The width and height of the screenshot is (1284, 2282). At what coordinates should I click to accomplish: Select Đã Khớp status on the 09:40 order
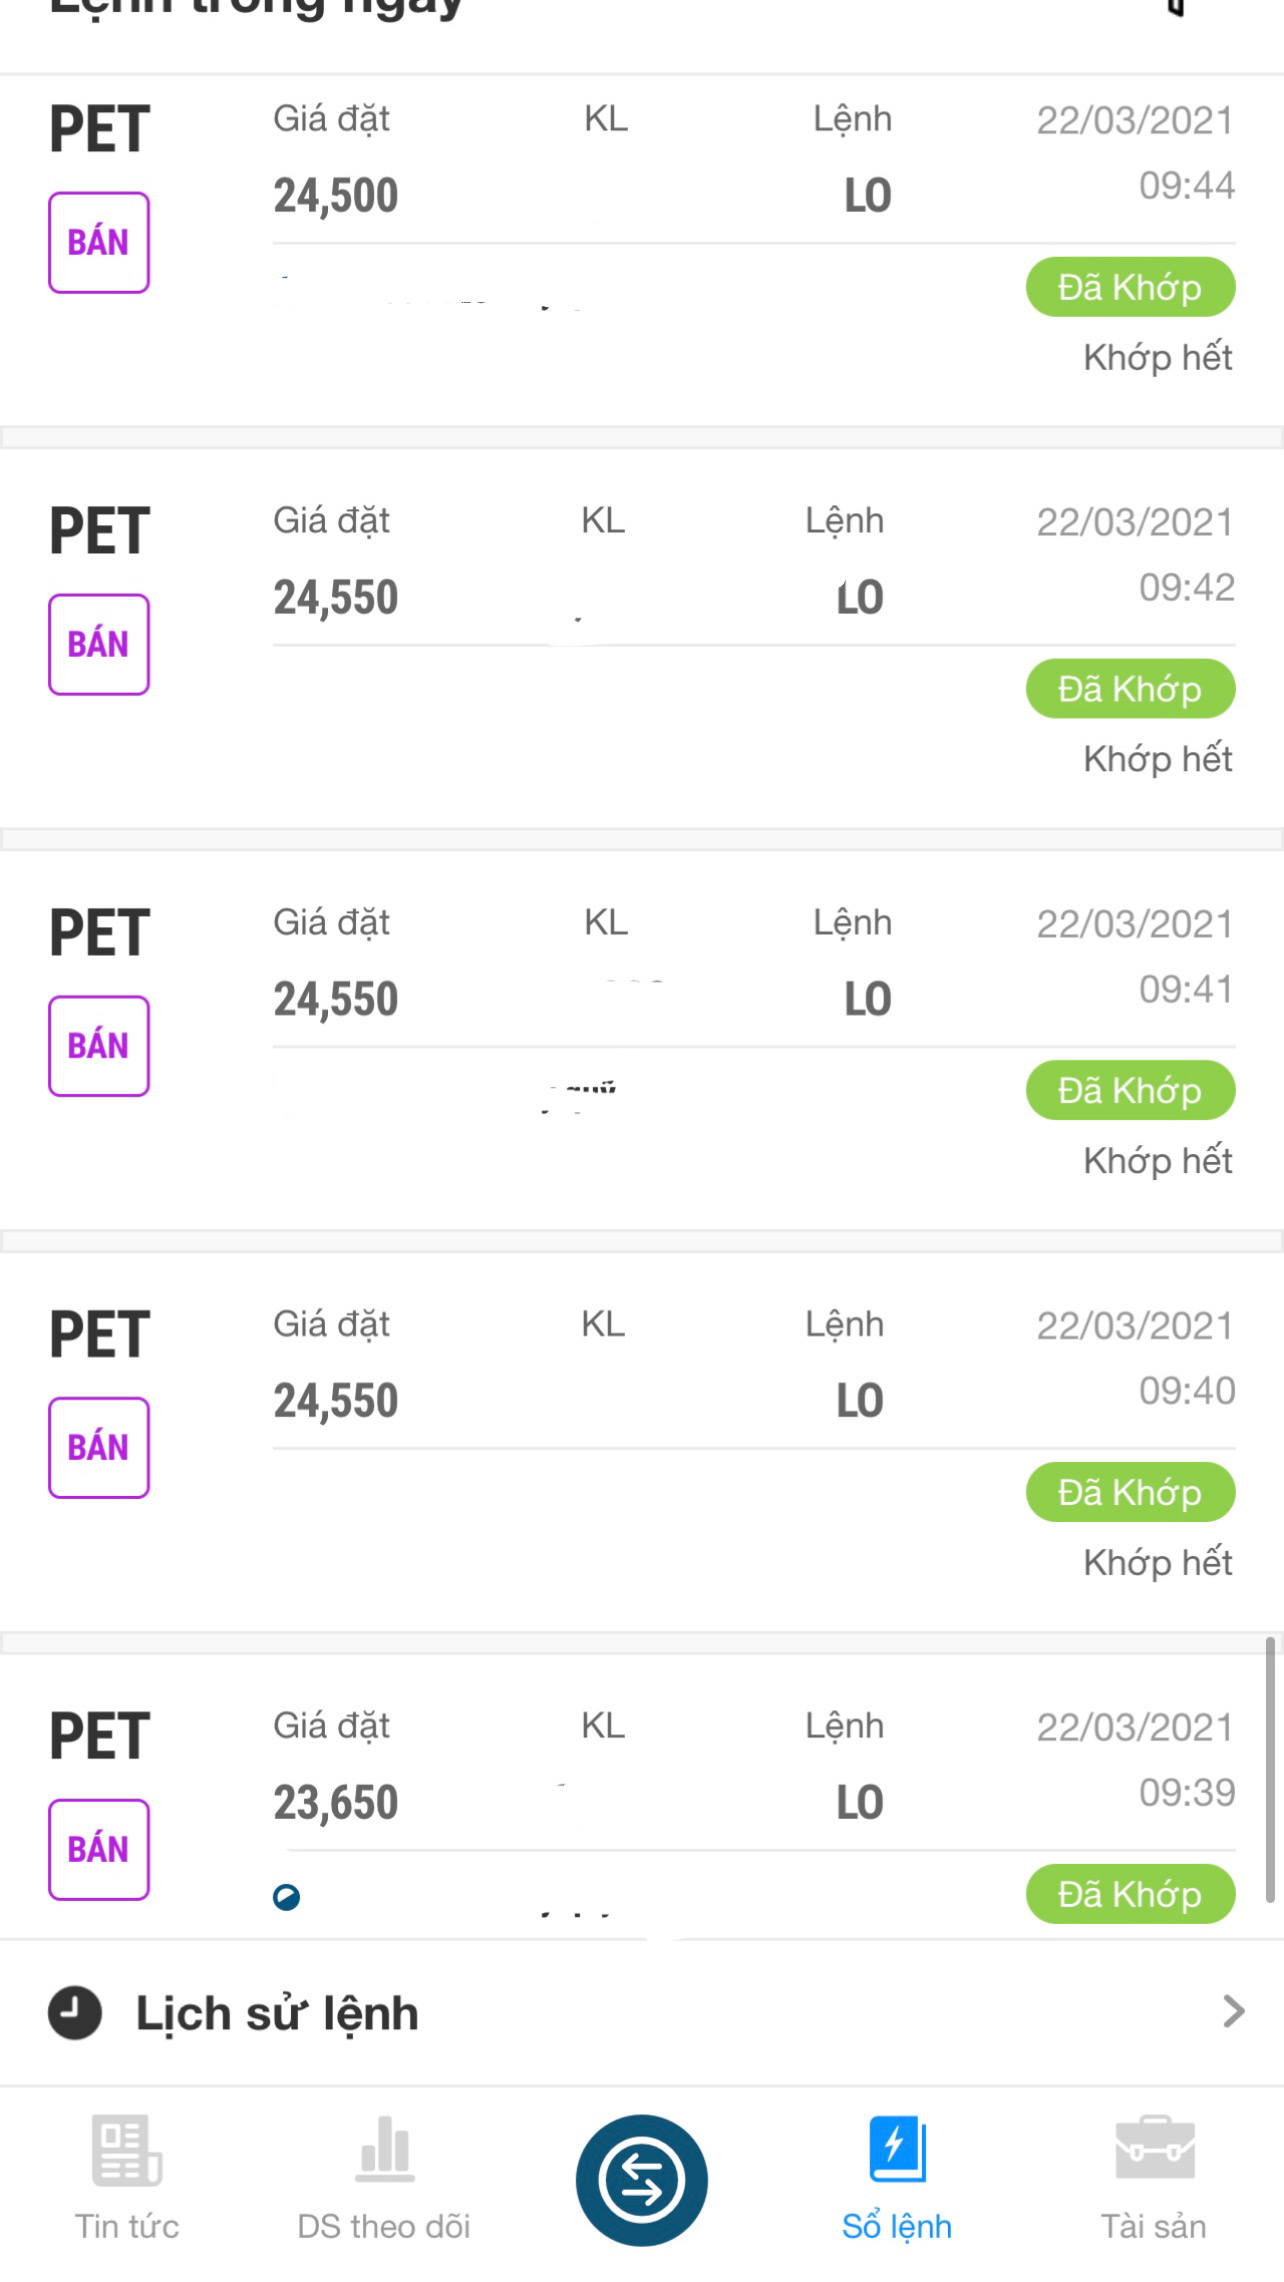click(x=1130, y=1492)
